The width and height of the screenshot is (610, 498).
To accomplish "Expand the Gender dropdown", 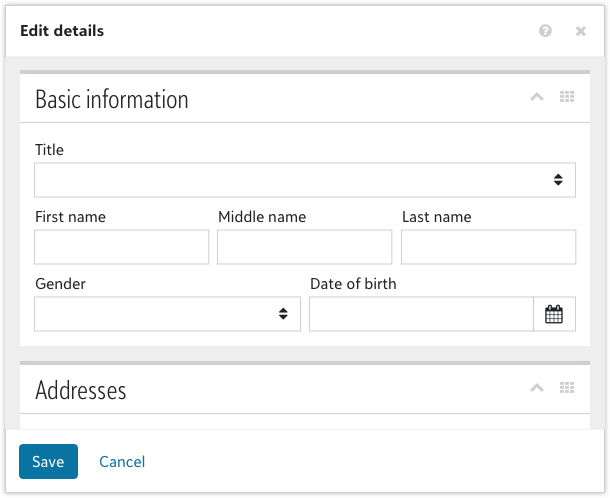I will [167, 314].
